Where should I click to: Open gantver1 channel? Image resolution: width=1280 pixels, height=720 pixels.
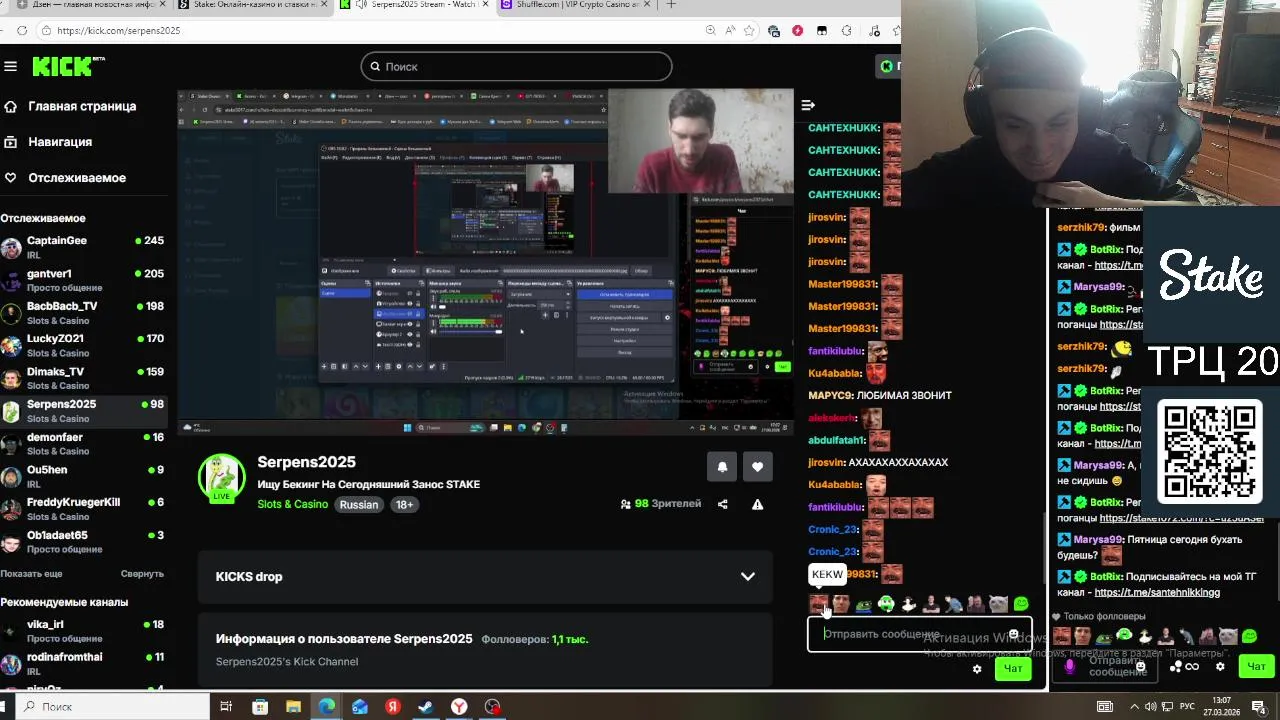(82, 280)
